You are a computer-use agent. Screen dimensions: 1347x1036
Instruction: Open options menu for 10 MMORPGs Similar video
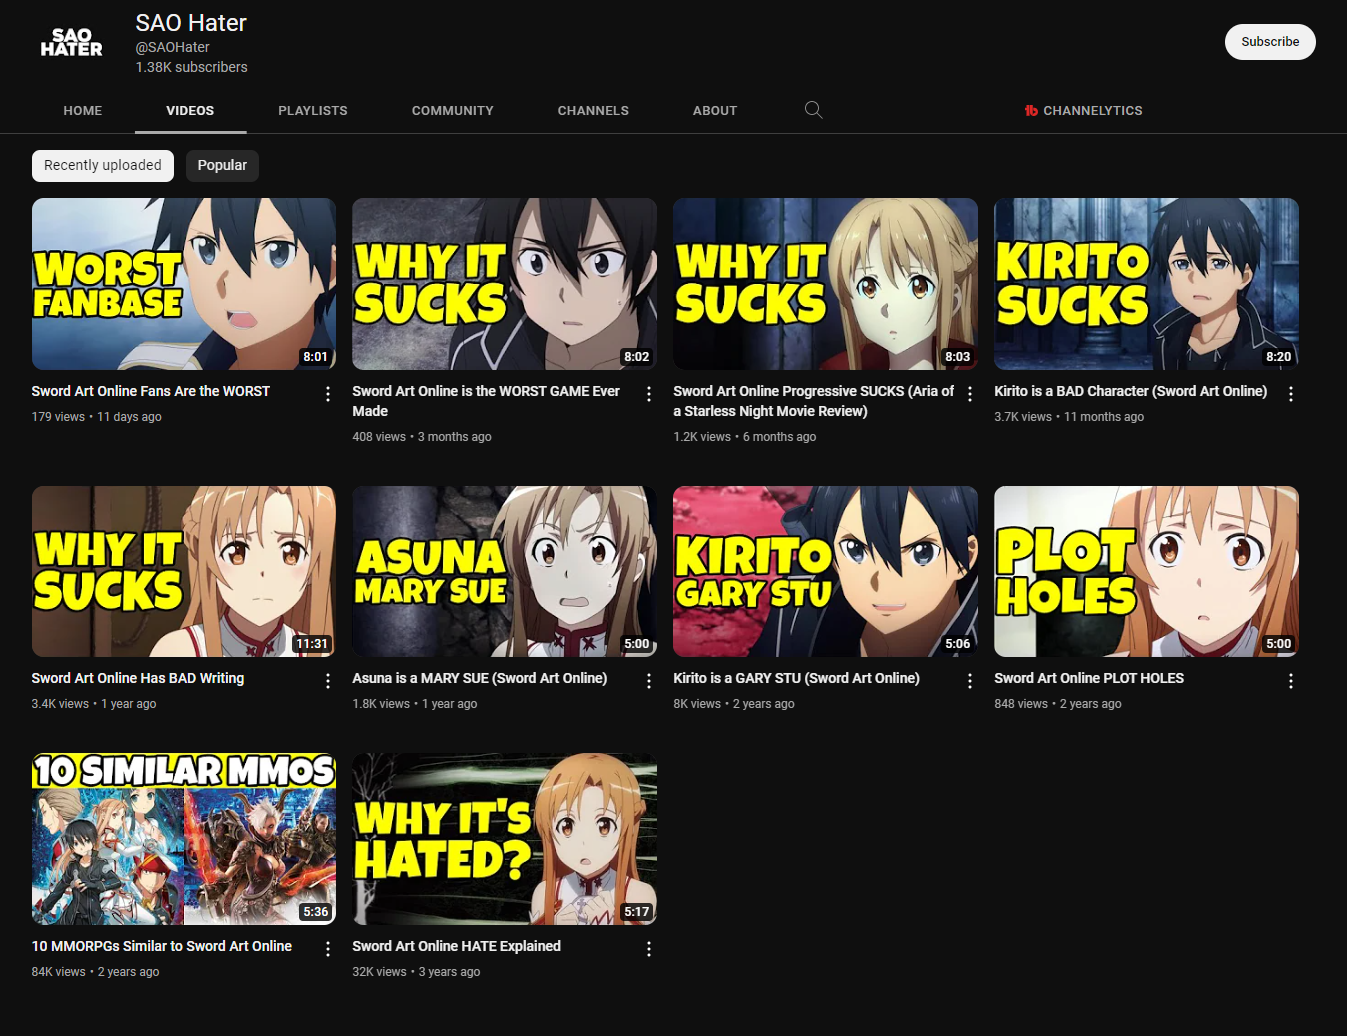point(328,949)
